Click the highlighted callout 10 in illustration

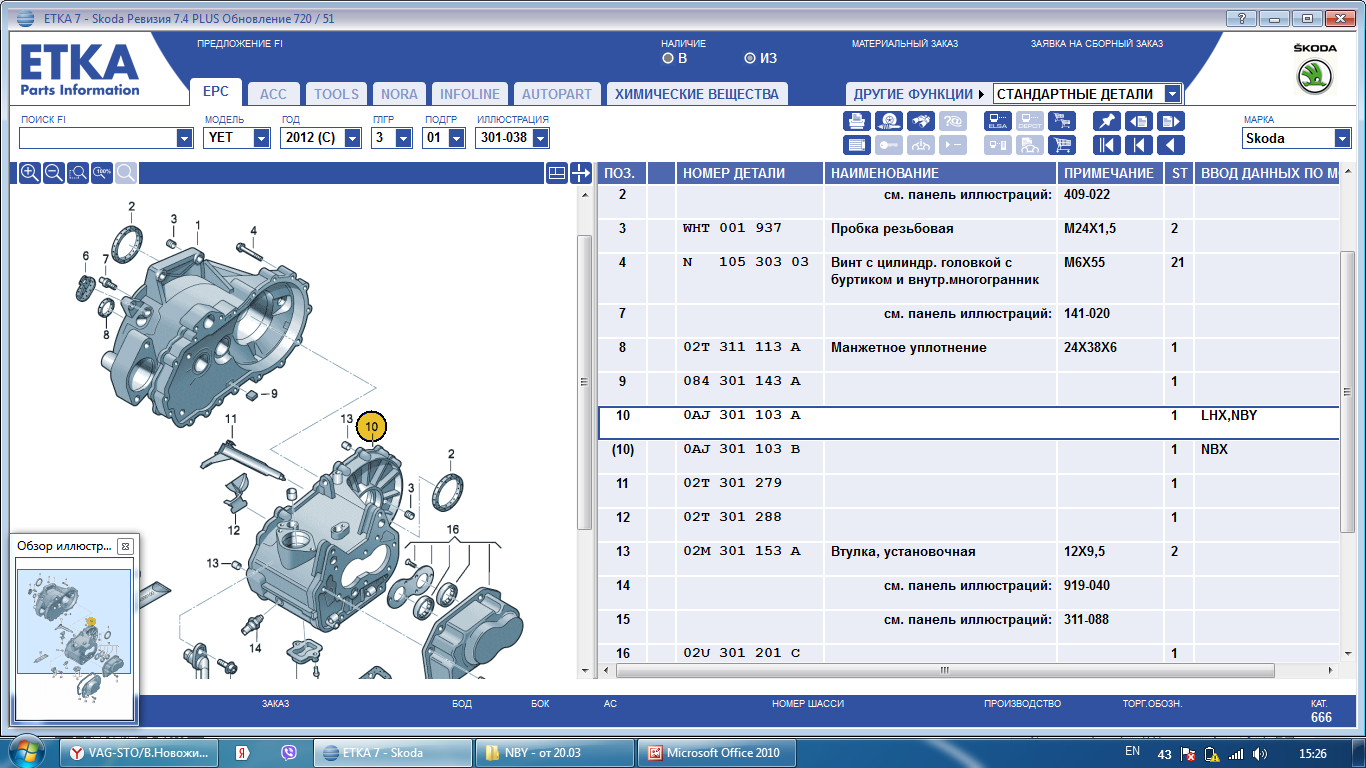coord(371,426)
